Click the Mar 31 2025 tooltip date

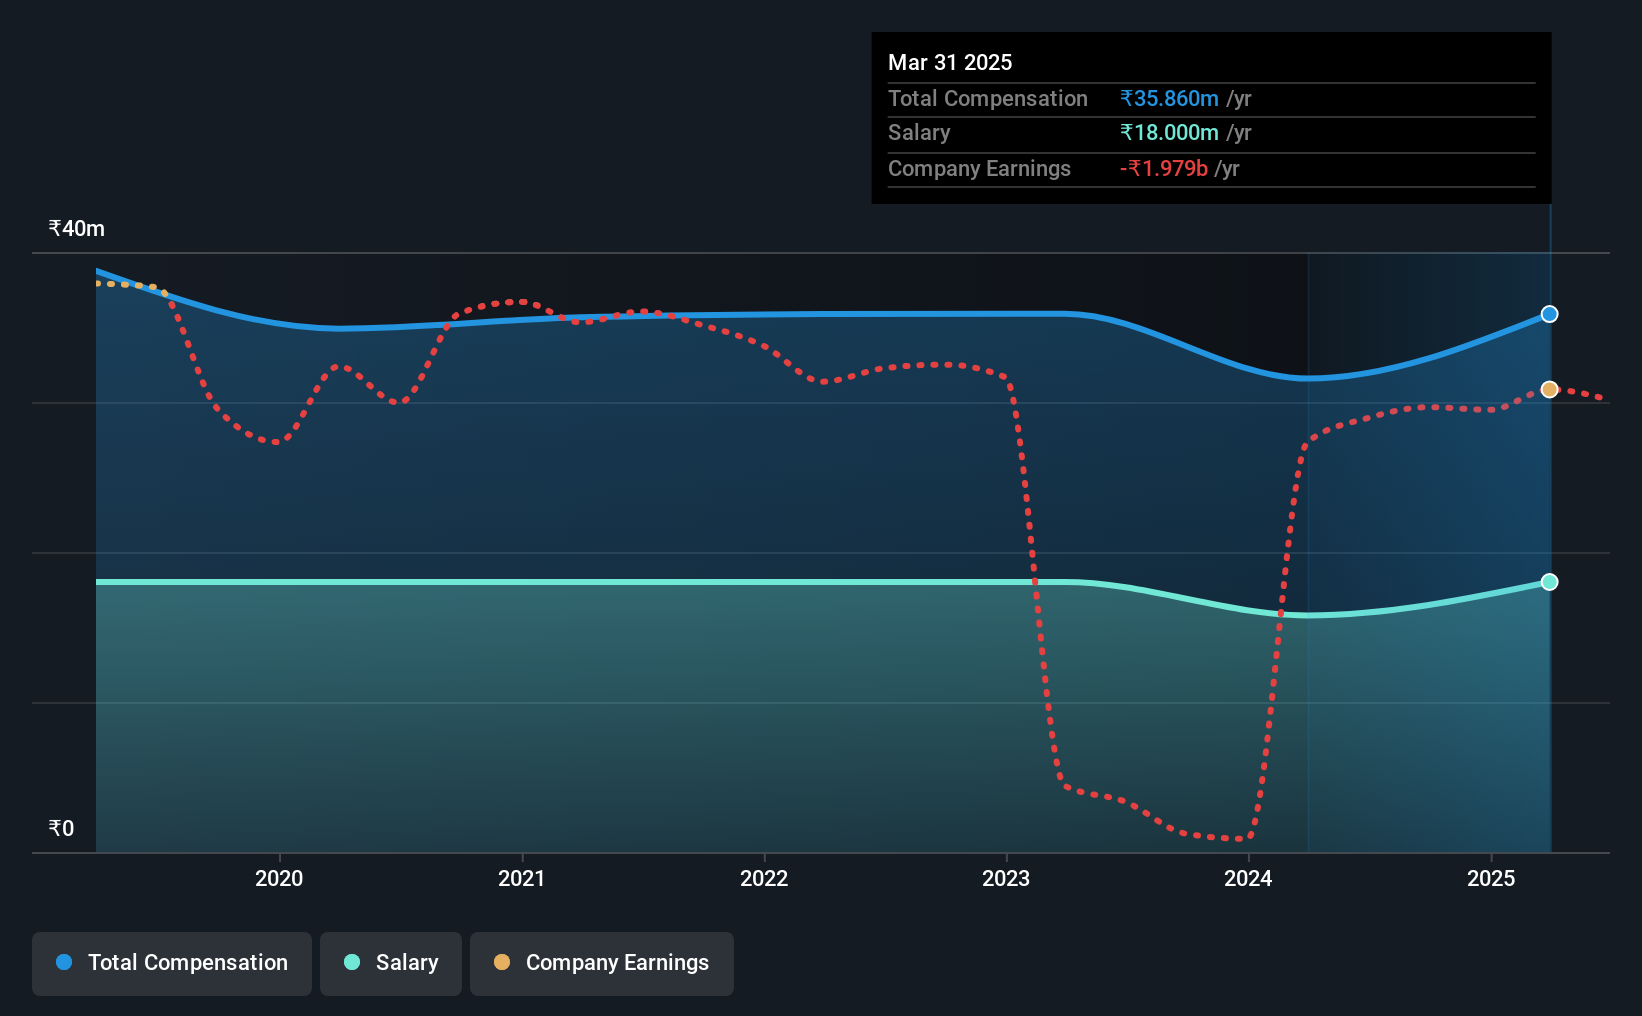coord(950,62)
